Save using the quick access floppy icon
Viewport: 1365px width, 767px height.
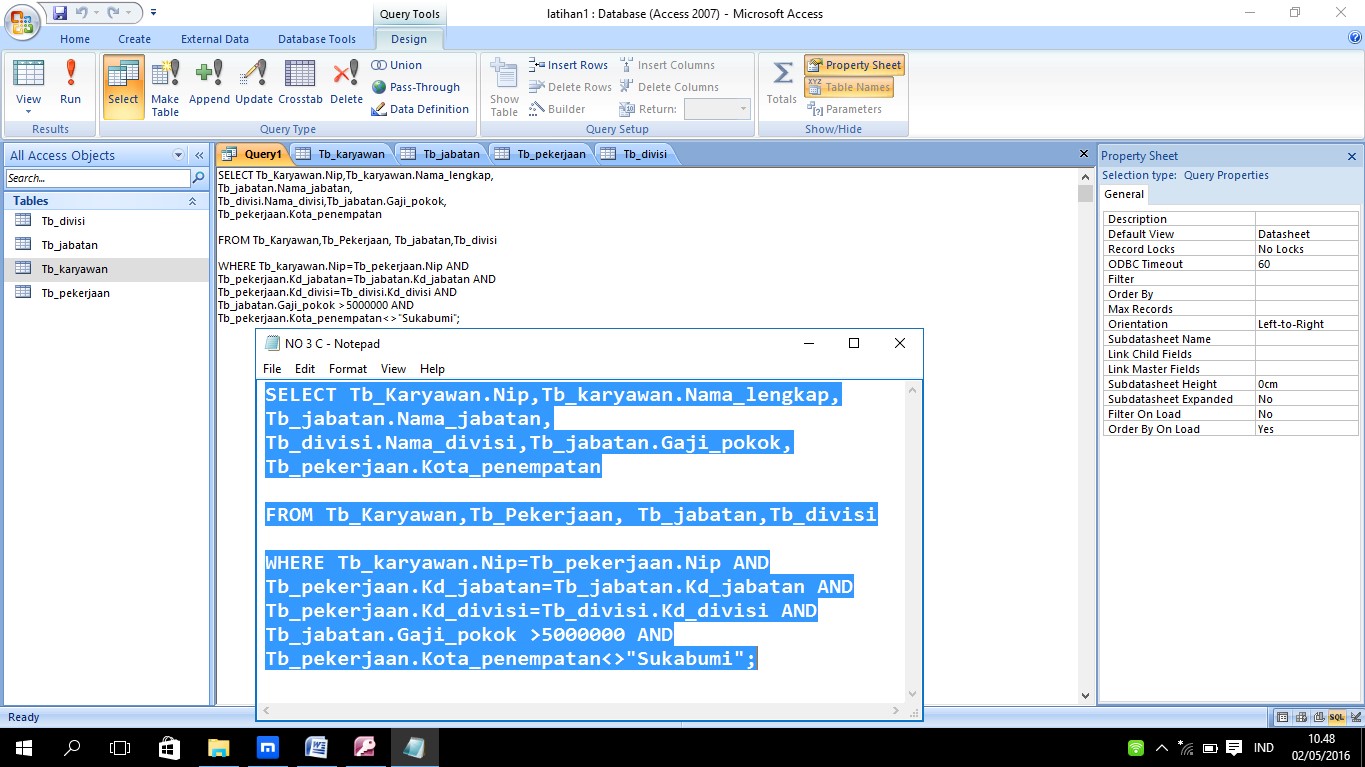pyautogui.click(x=60, y=13)
